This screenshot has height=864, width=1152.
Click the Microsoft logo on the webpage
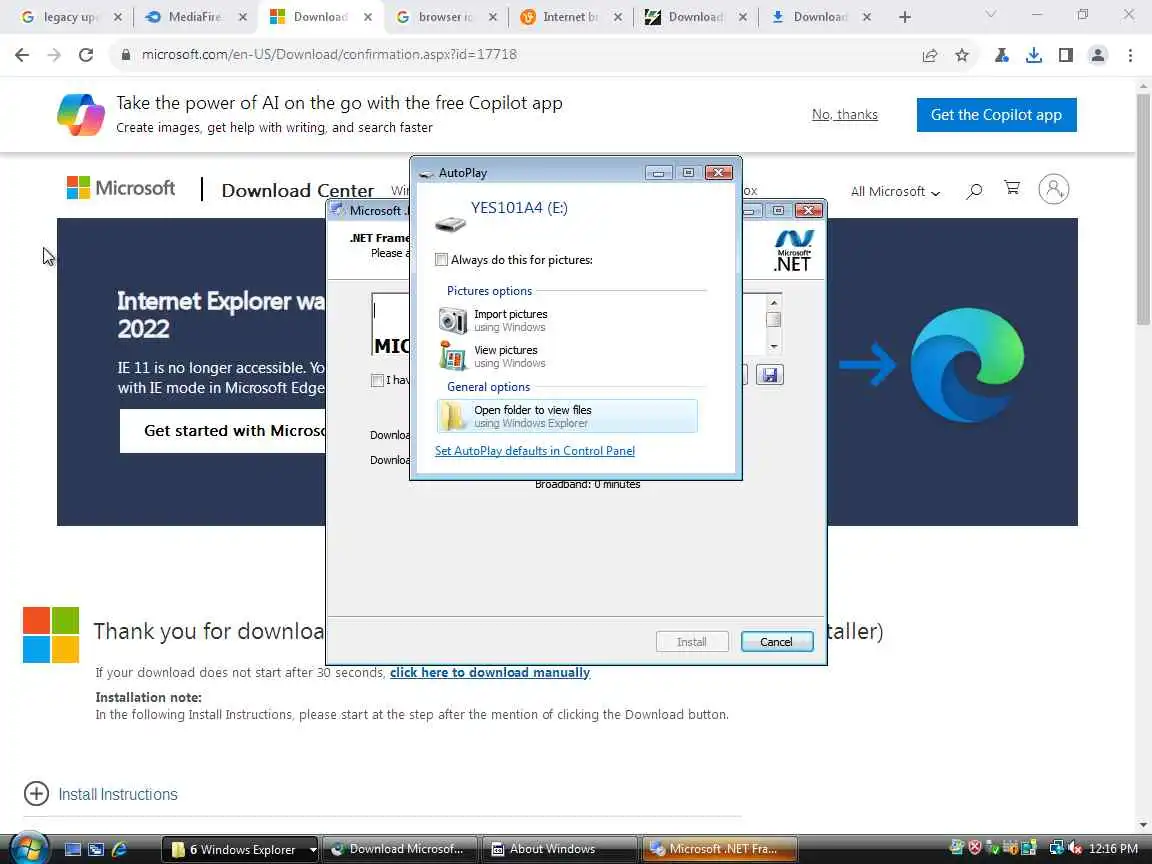121,188
